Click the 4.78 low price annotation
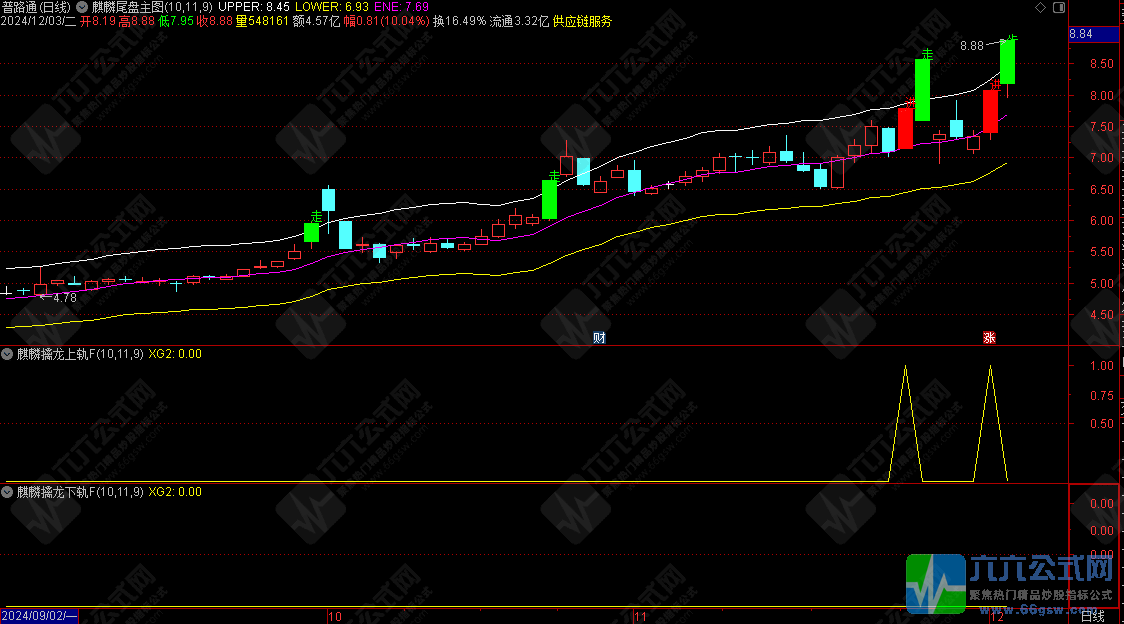The image size is (1124, 624). [x=64, y=297]
